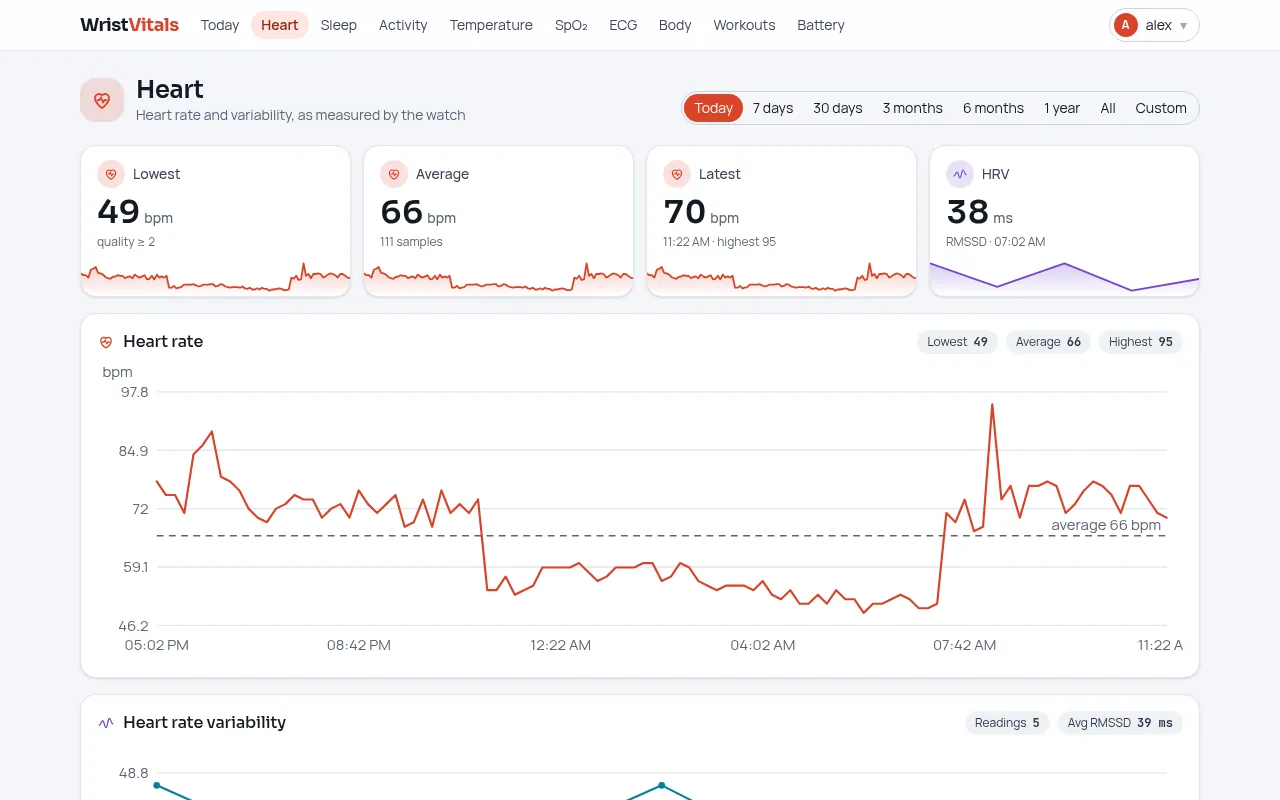Viewport: 1280px width, 800px height.
Task: Click the heart icon in the Average card
Action: [x=393, y=174]
